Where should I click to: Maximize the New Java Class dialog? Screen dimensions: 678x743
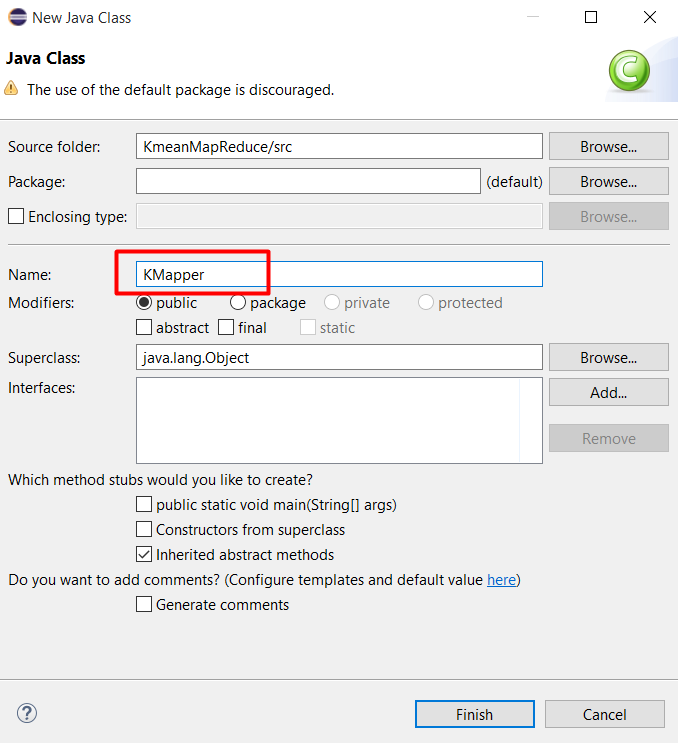[591, 17]
